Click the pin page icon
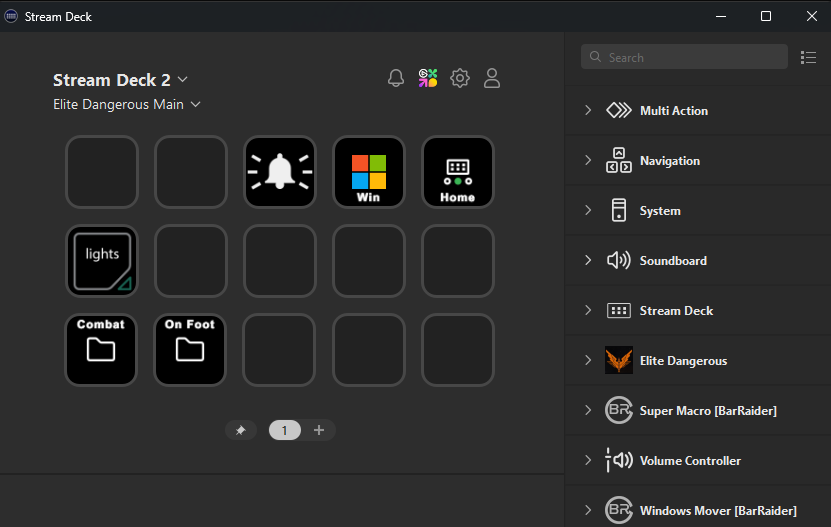The image size is (831, 527). coord(241,430)
